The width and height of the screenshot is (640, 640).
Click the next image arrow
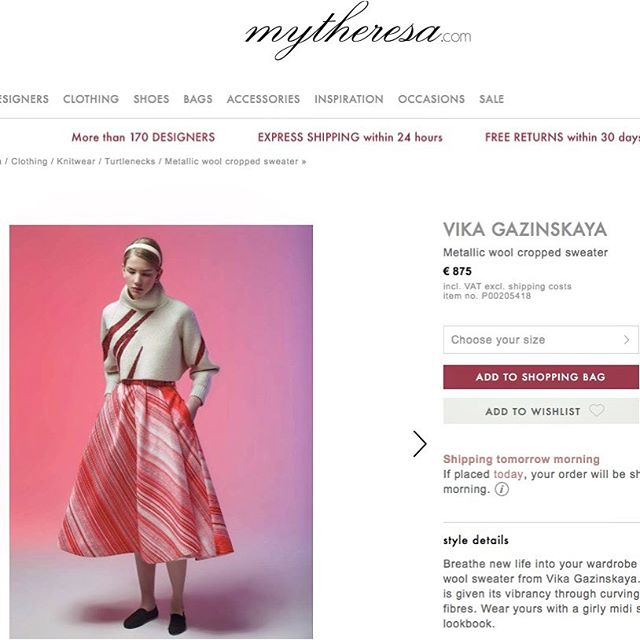coord(420,444)
